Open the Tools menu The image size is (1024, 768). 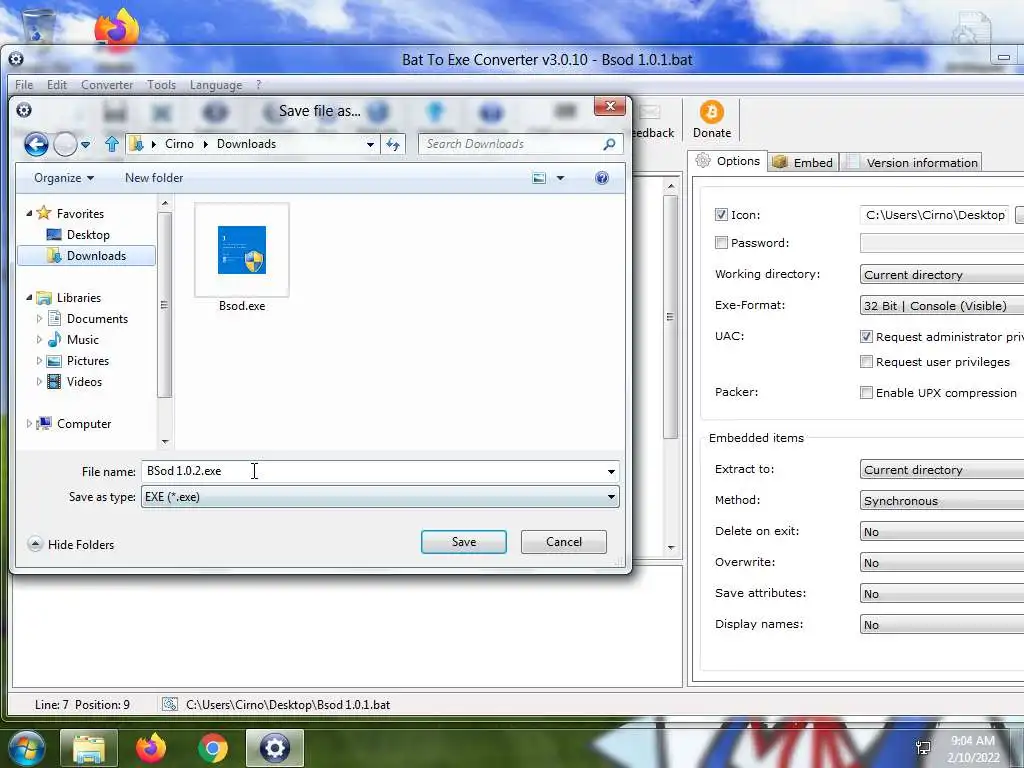(161, 85)
